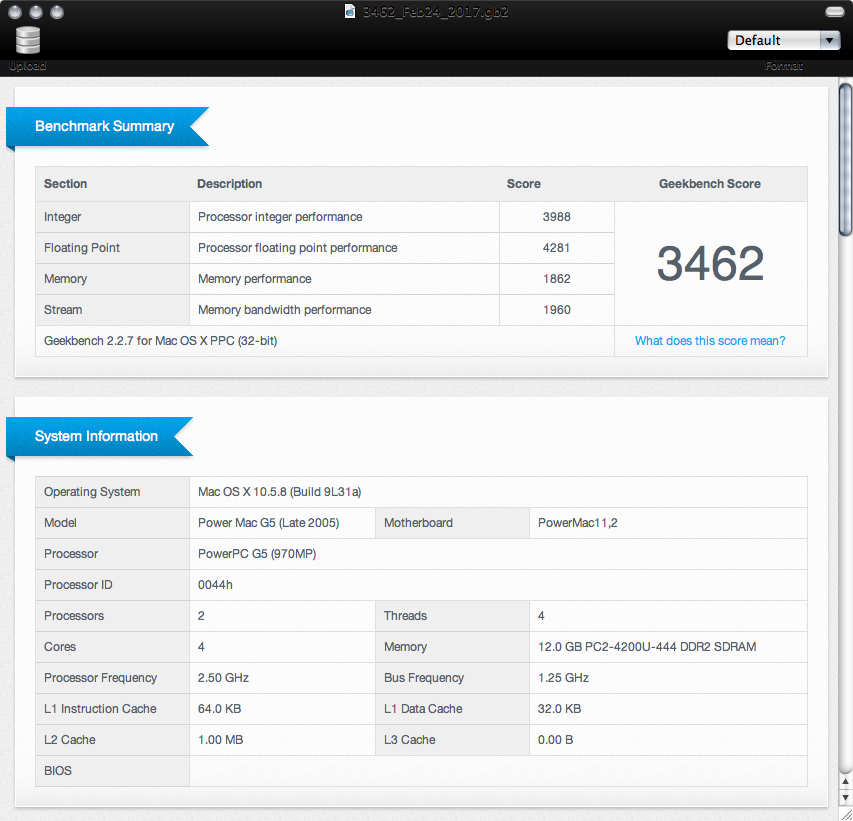The image size is (853, 821).
Task: Click the Integer score 3988
Action: pos(557,217)
